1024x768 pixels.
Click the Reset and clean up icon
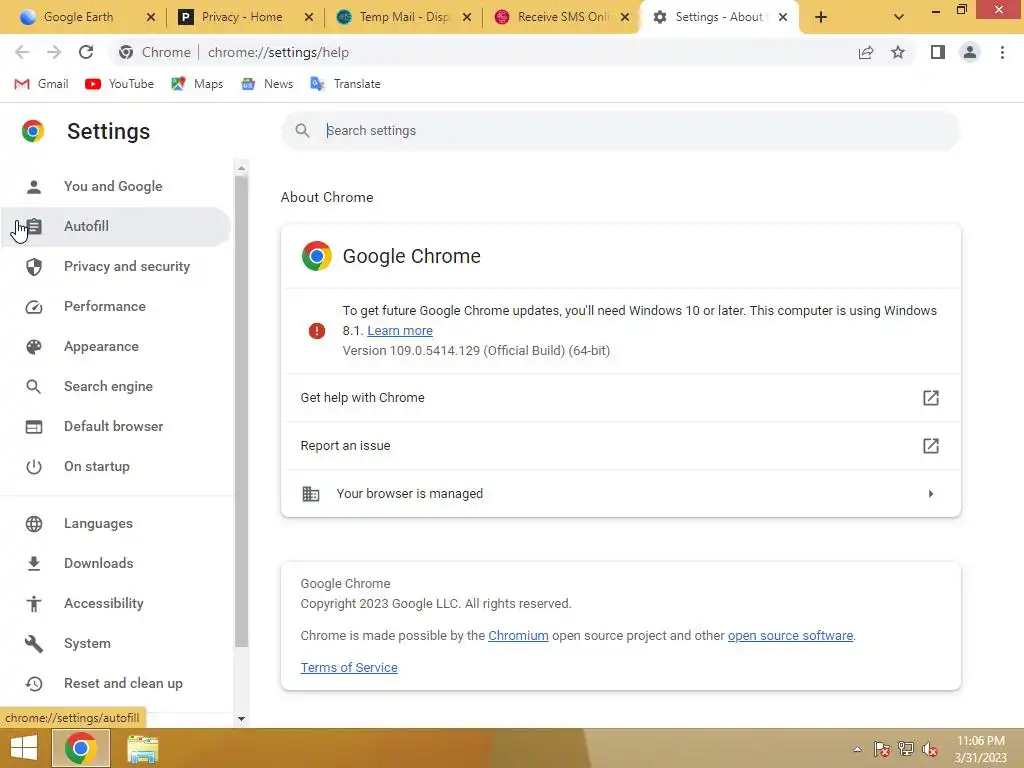(x=34, y=684)
